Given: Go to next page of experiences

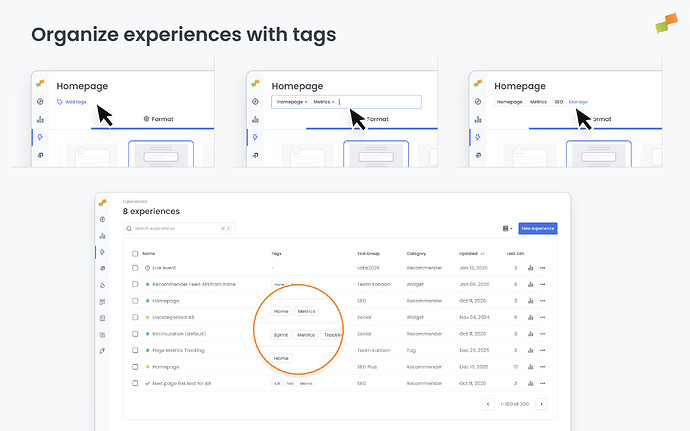Looking at the screenshot, I should click(x=541, y=404).
